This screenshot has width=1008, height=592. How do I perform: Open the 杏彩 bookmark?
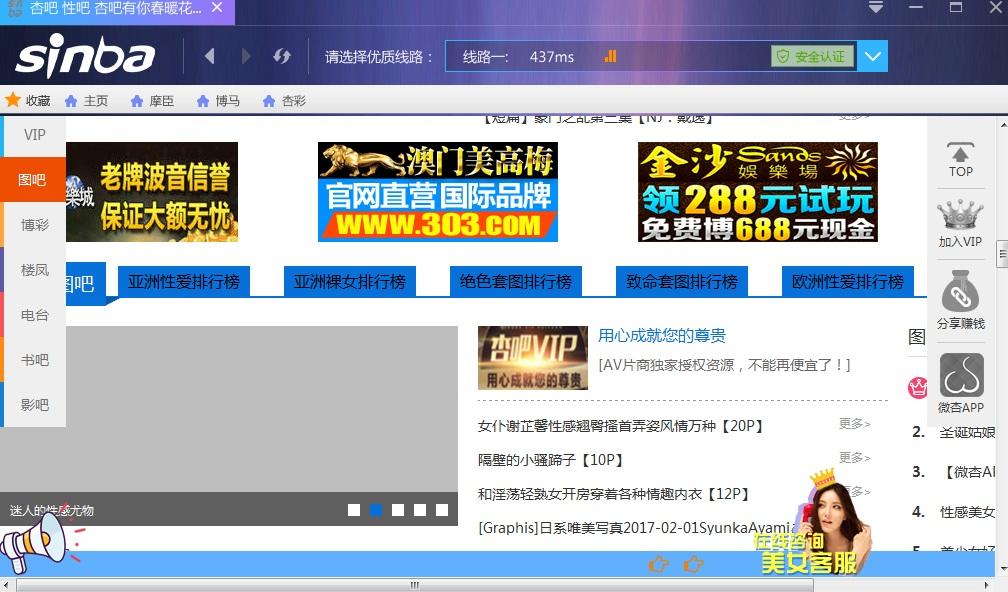284,101
